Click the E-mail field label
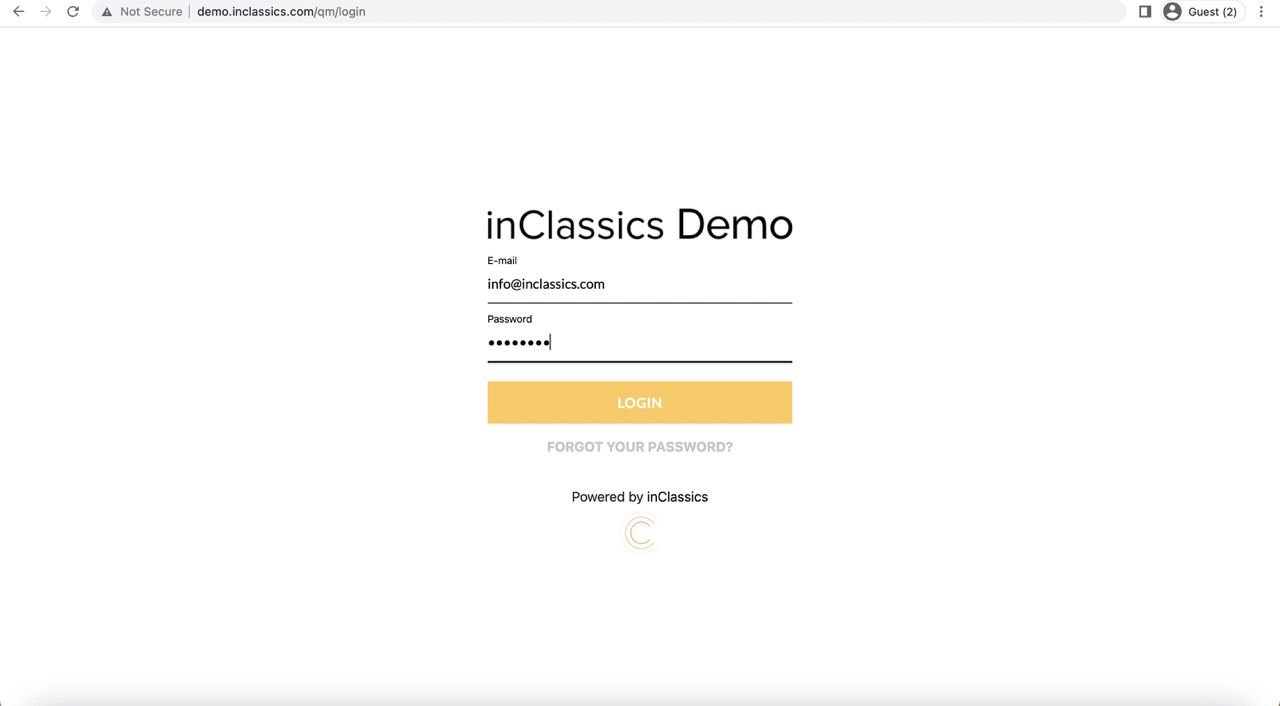Image resolution: width=1280 pixels, height=706 pixels. [x=502, y=260]
